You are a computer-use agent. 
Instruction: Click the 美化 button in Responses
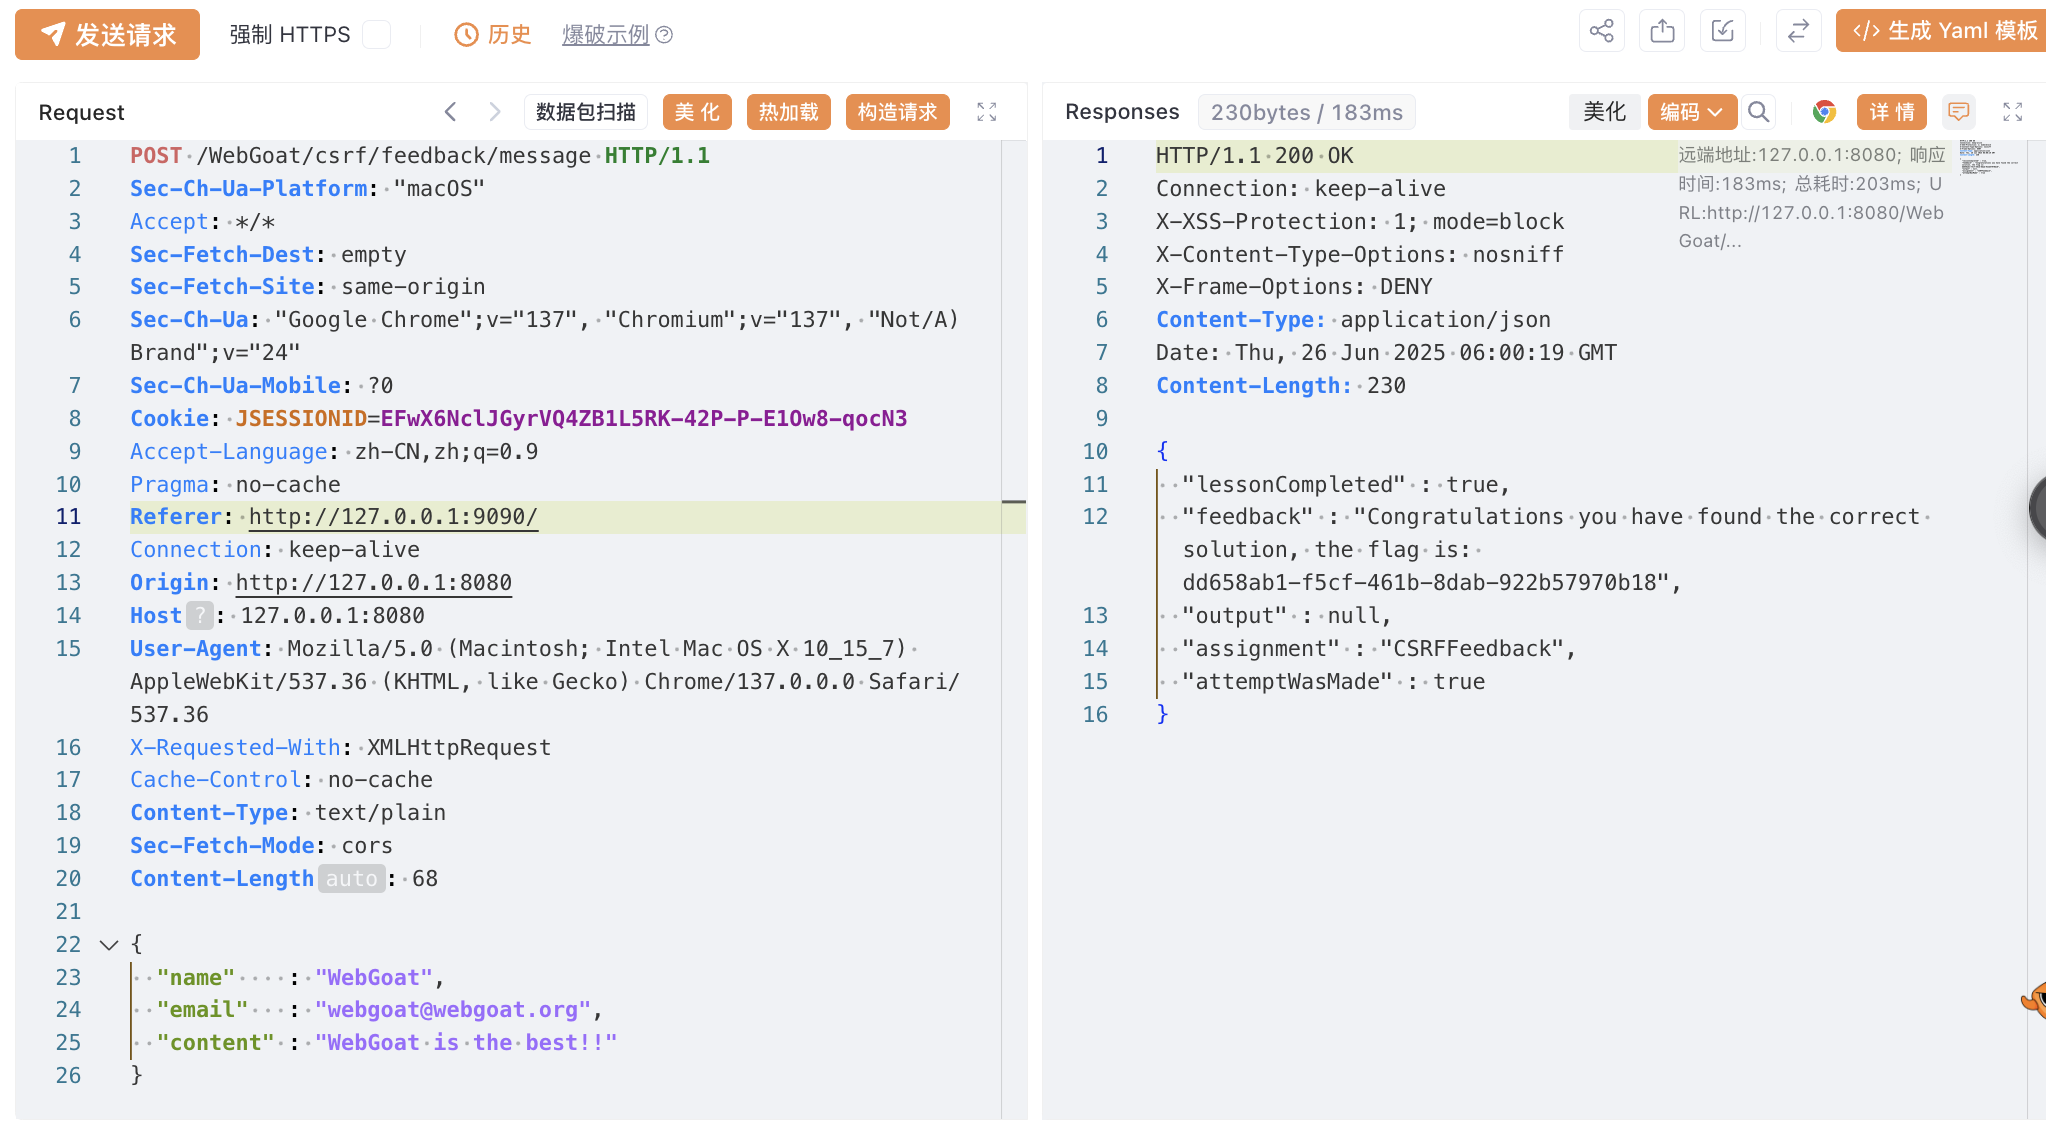[x=1604, y=112]
